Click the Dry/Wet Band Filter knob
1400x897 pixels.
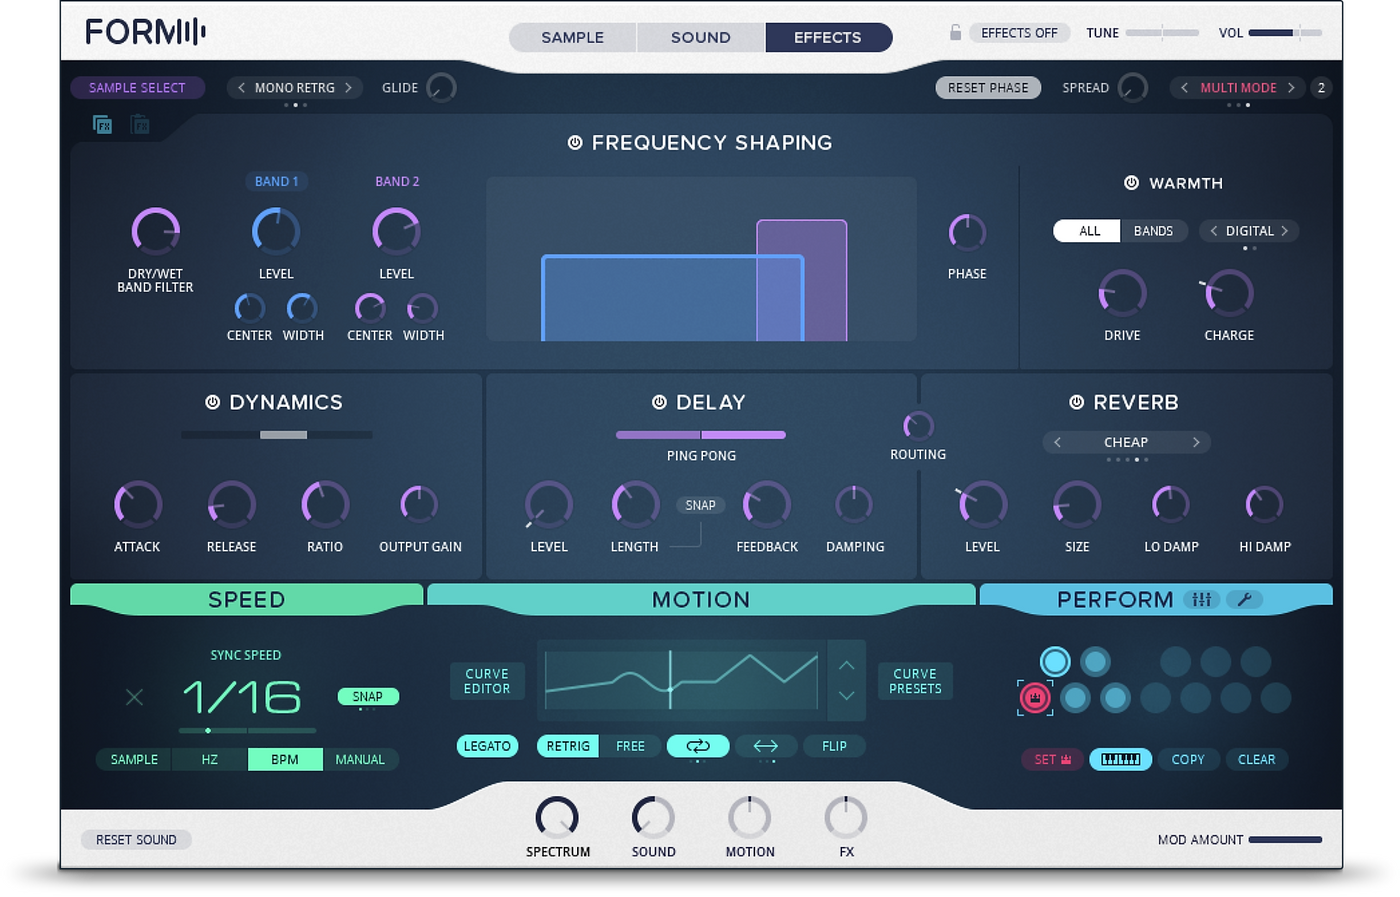click(156, 232)
